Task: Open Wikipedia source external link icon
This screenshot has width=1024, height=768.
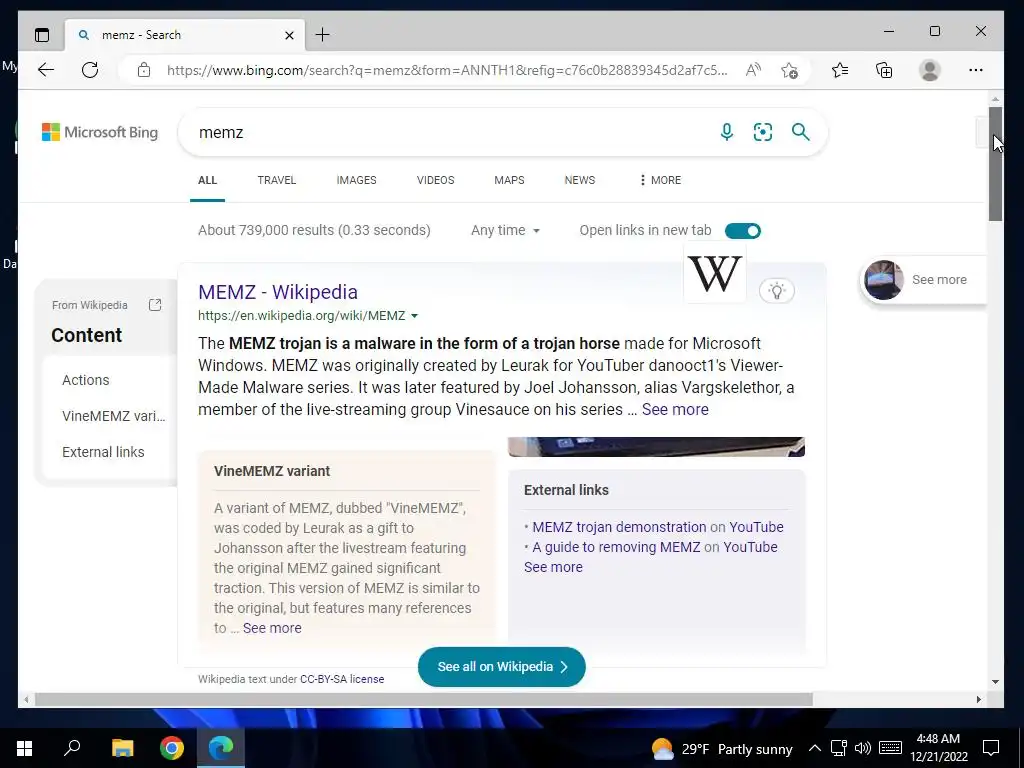Action: coord(155,305)
